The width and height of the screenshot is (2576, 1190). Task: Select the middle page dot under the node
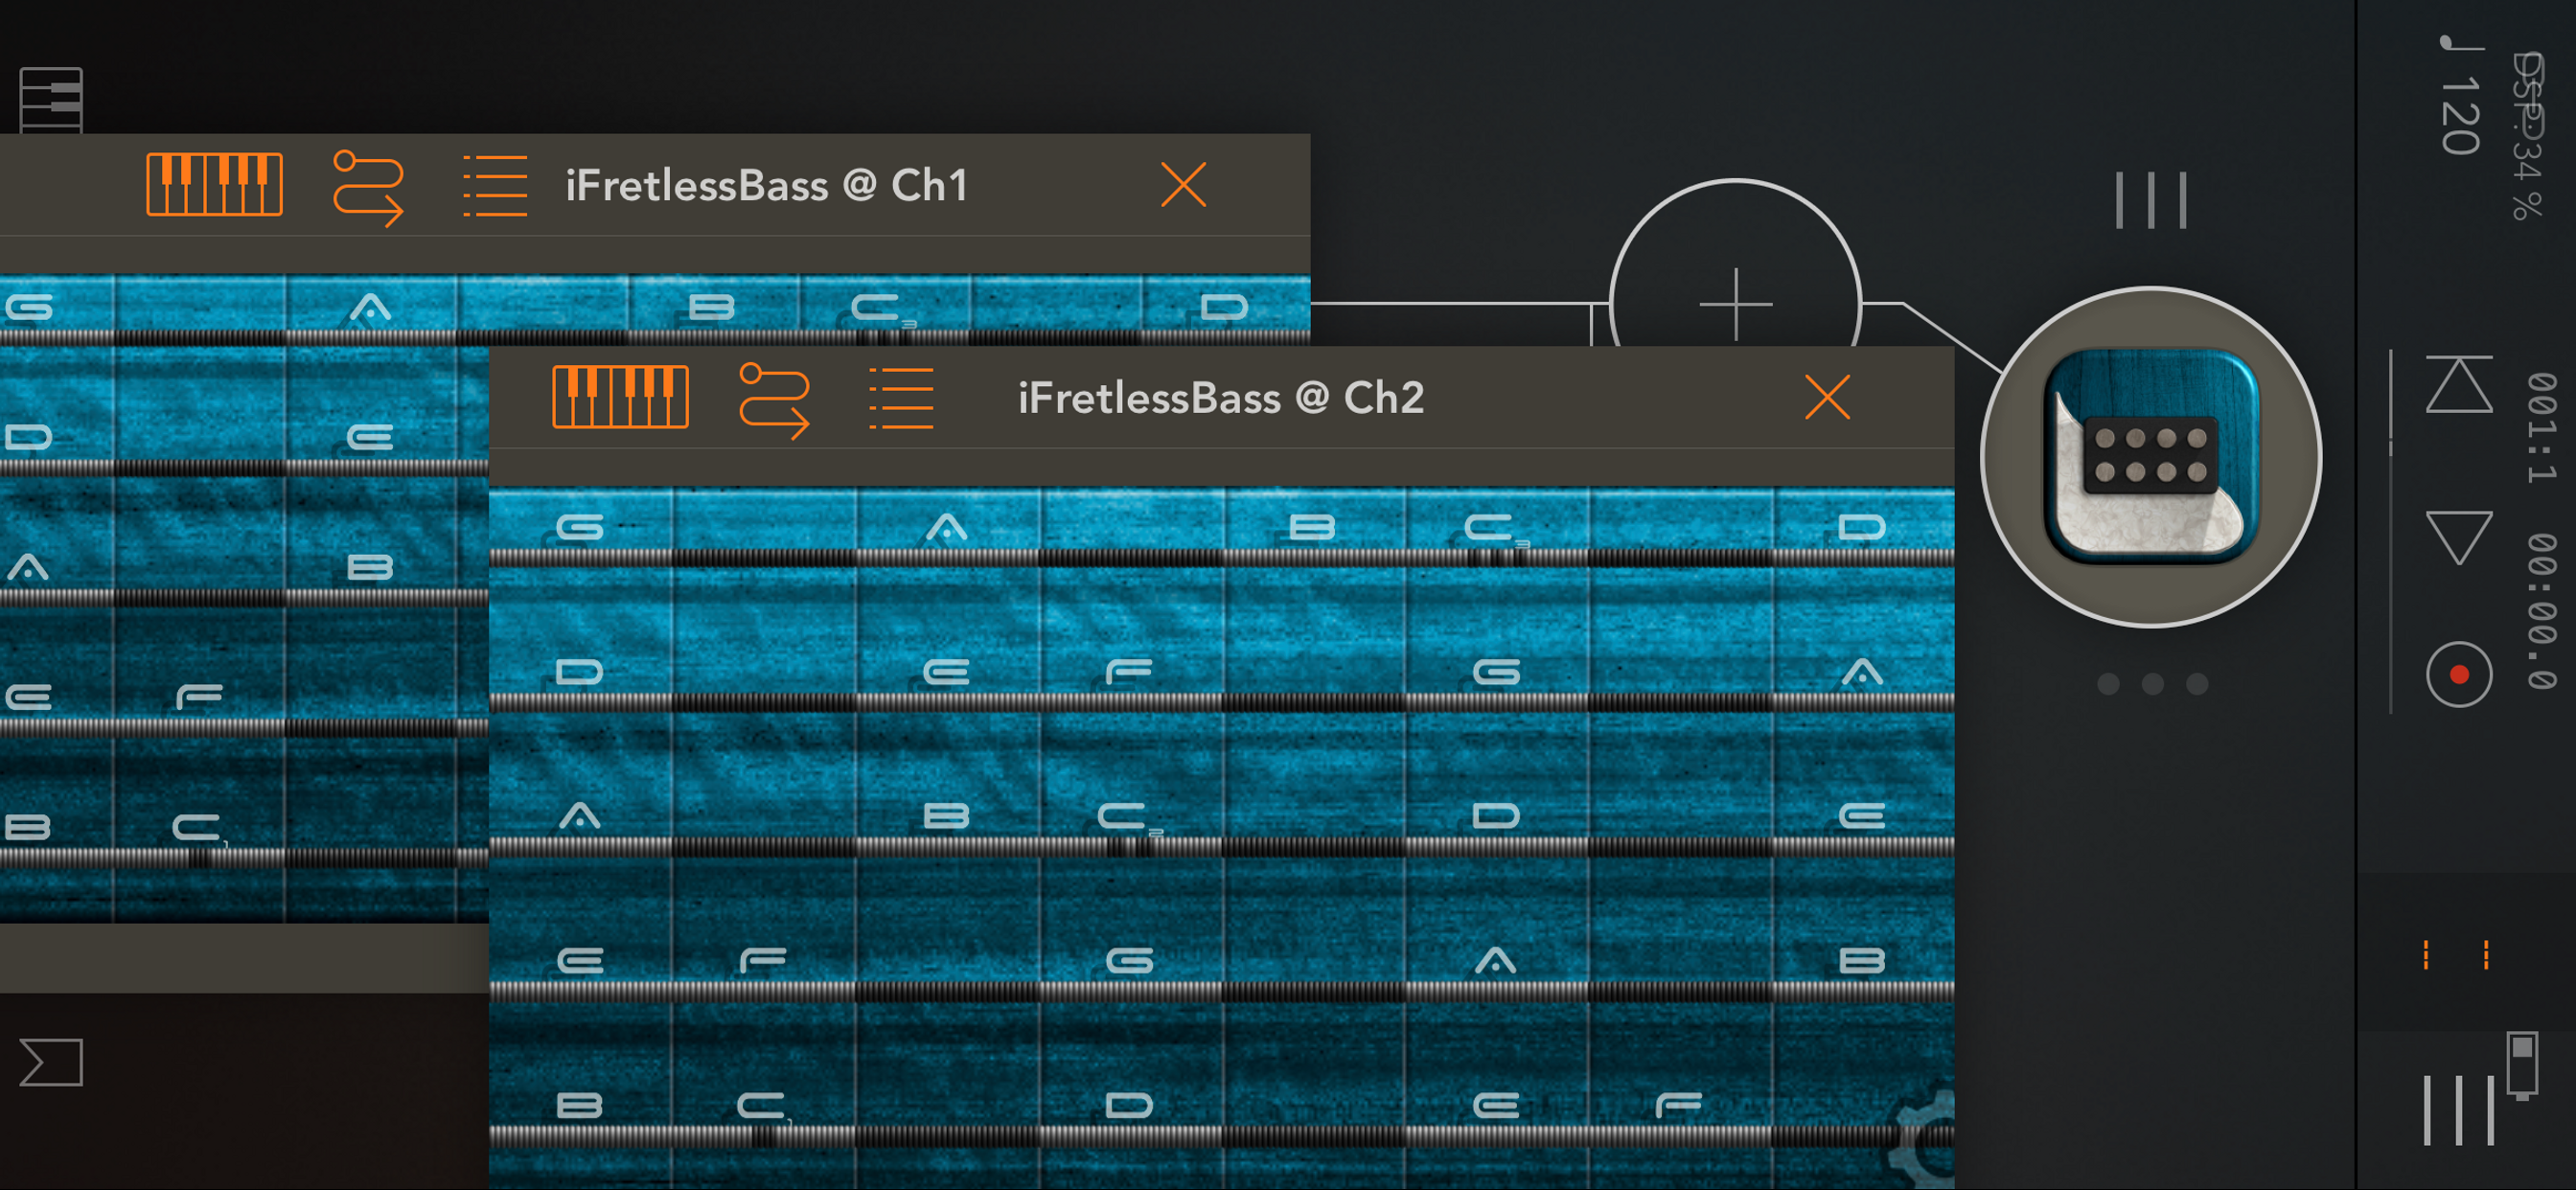click(x=2153, y=684)
